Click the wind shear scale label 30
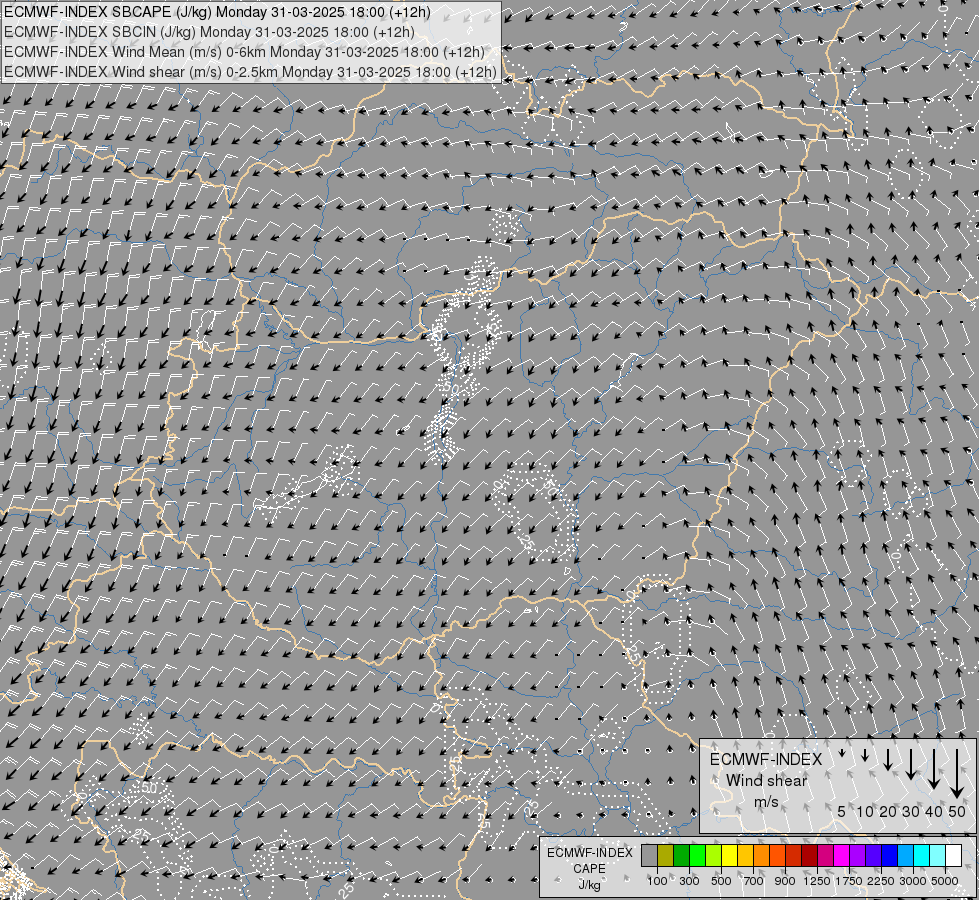 [x=911, y=811]
